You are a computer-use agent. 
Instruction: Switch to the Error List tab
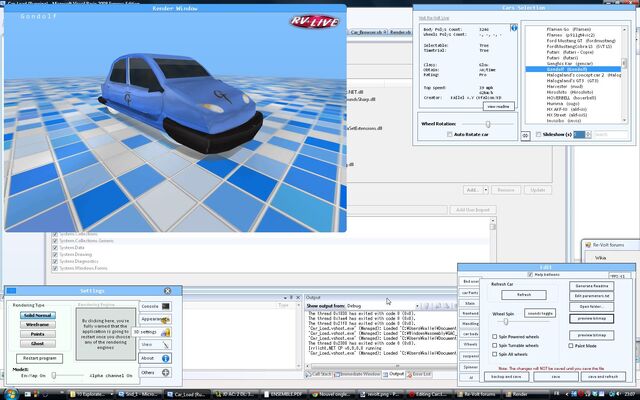419,374
